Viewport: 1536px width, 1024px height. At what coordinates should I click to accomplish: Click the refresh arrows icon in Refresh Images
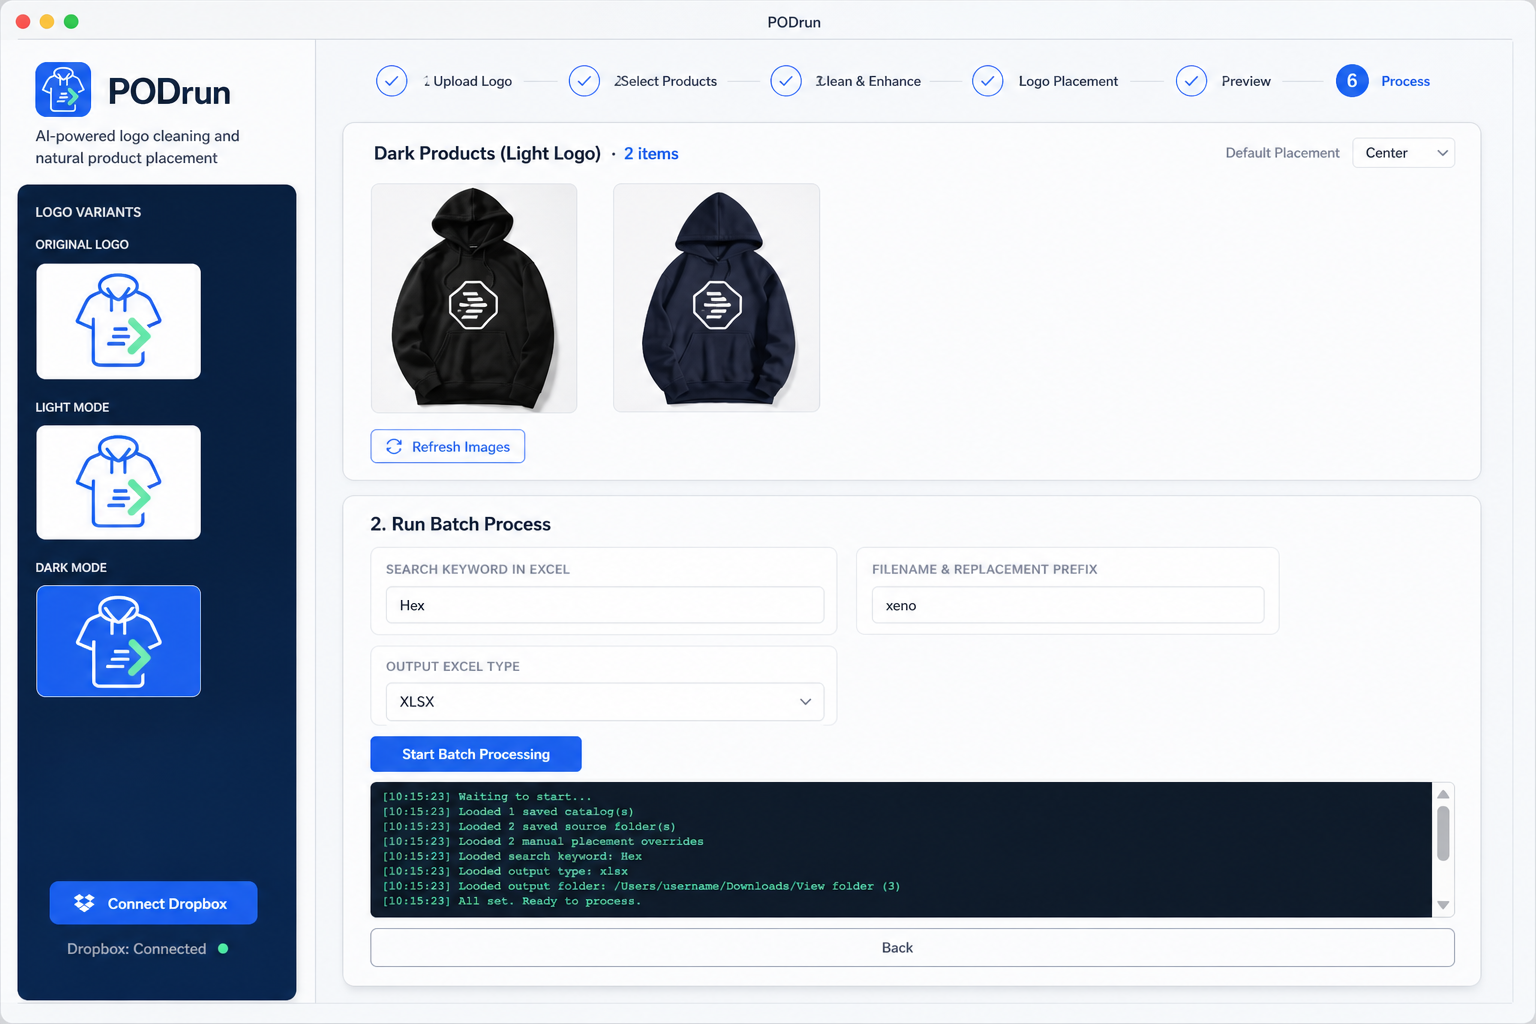tap(394, 446)
